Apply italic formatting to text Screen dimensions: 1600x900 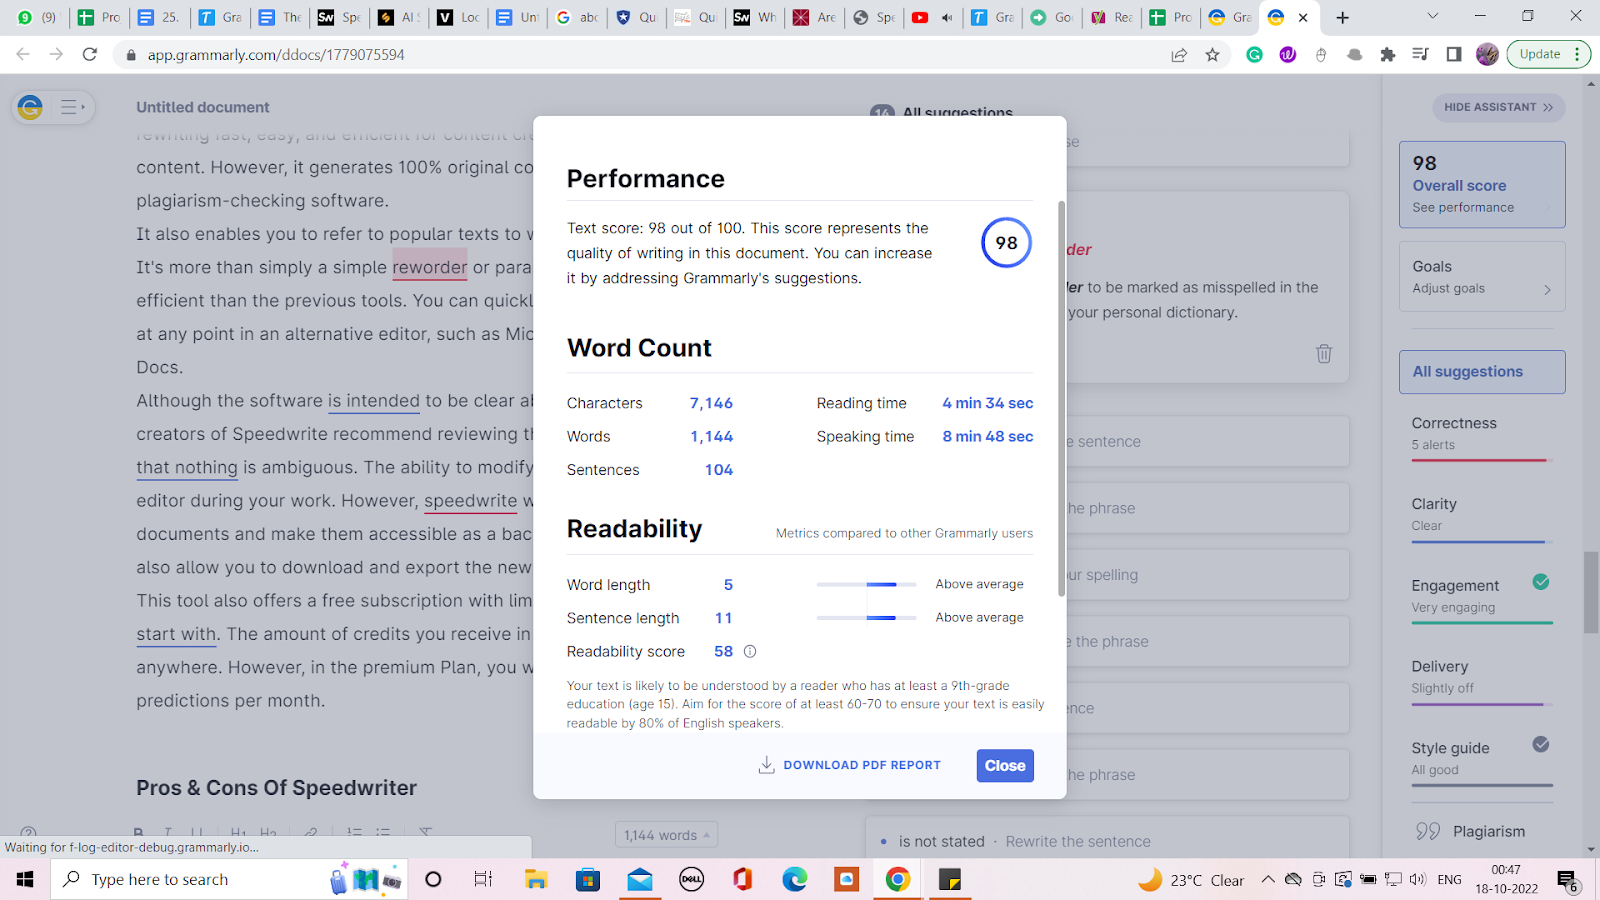[x=168, y=833]
